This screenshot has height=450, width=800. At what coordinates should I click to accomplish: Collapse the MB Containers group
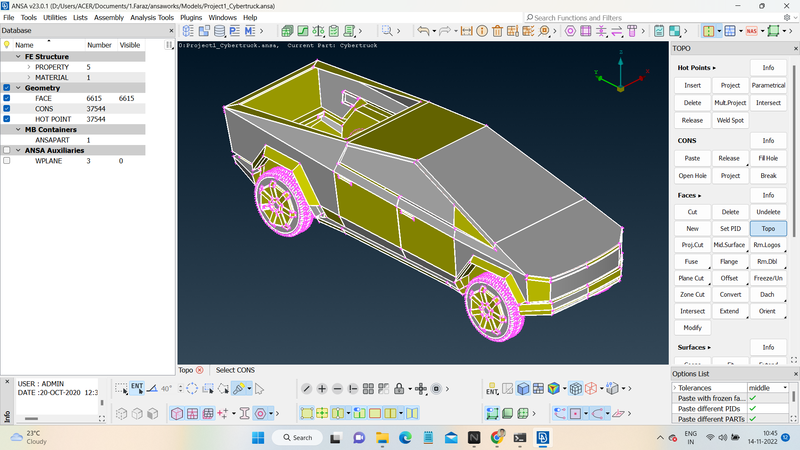[x=18, y=130]
